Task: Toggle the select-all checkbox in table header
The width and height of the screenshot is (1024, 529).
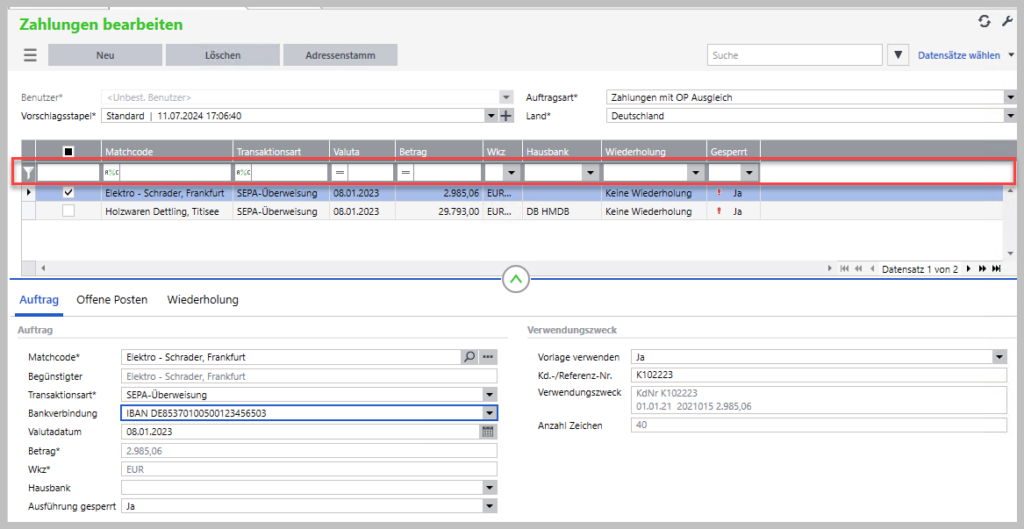Action: 68,152
